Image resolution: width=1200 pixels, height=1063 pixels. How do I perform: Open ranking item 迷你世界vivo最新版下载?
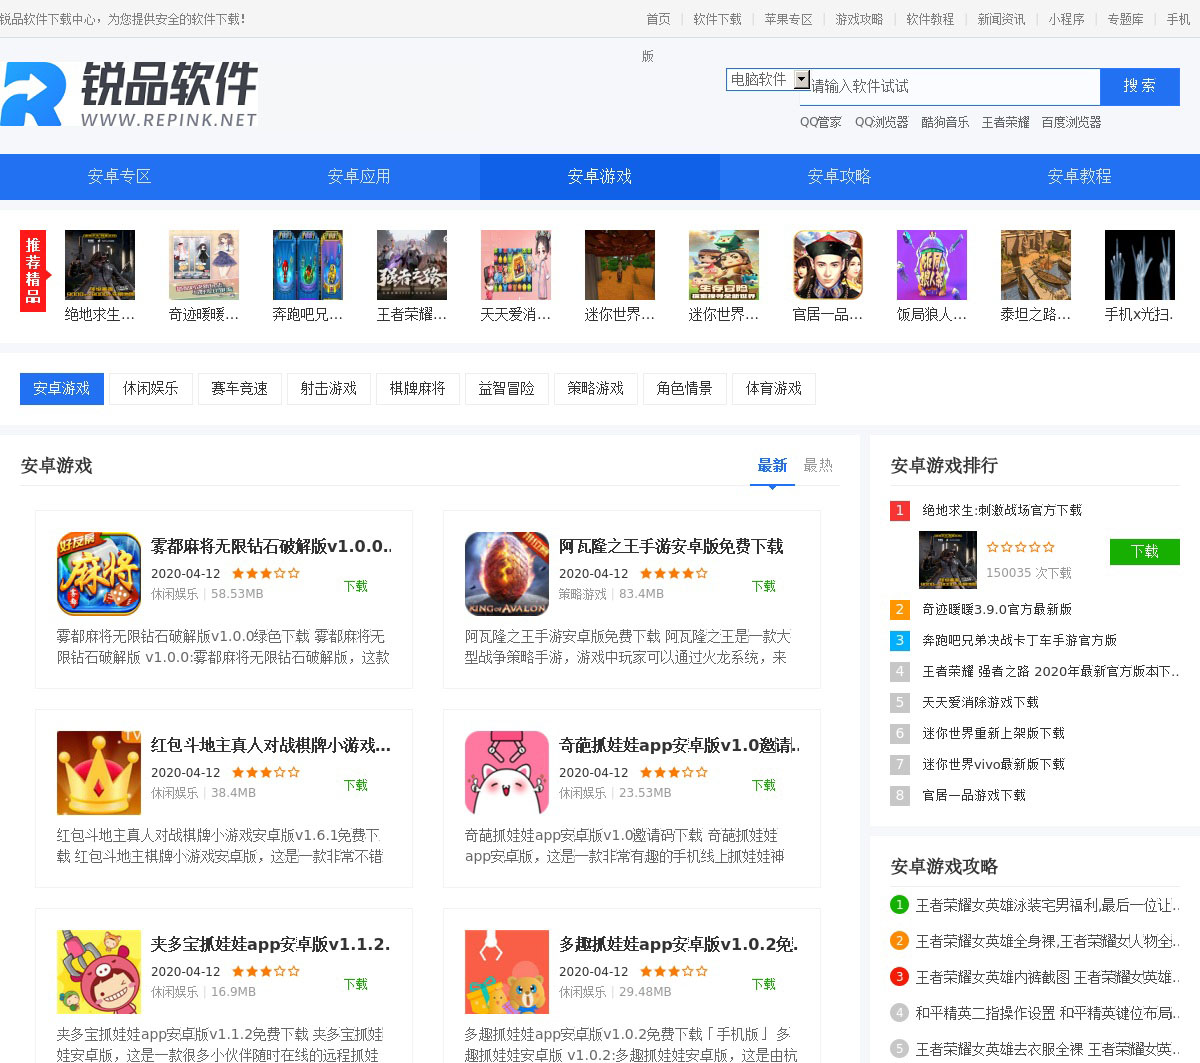(x=994, y=764)
